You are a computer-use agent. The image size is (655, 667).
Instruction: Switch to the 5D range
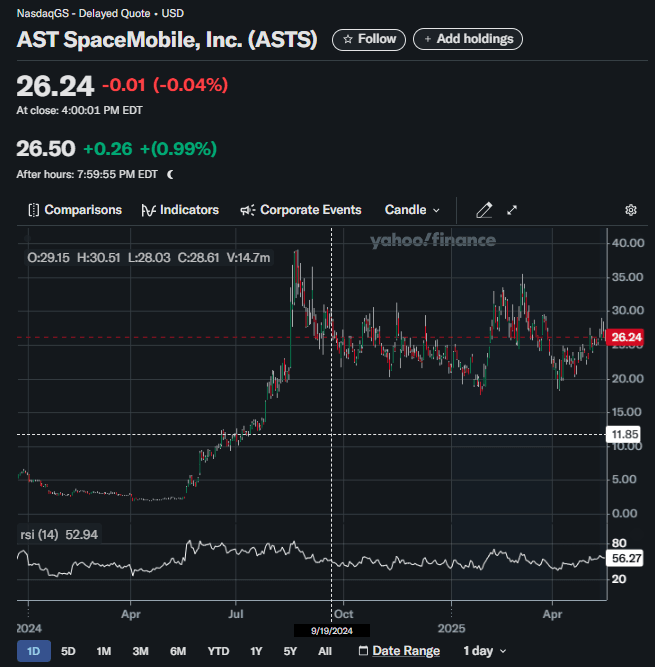[x=68, y=651]
